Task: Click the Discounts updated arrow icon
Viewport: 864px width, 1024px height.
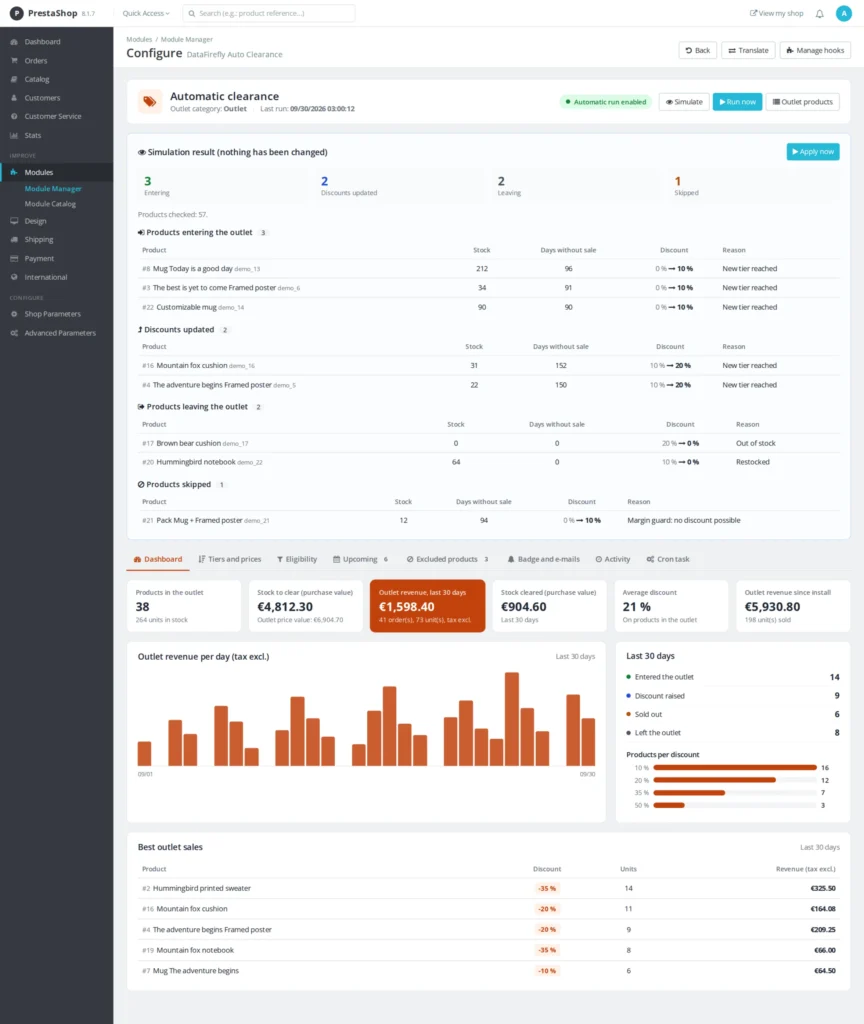Action: pos(140,330)
